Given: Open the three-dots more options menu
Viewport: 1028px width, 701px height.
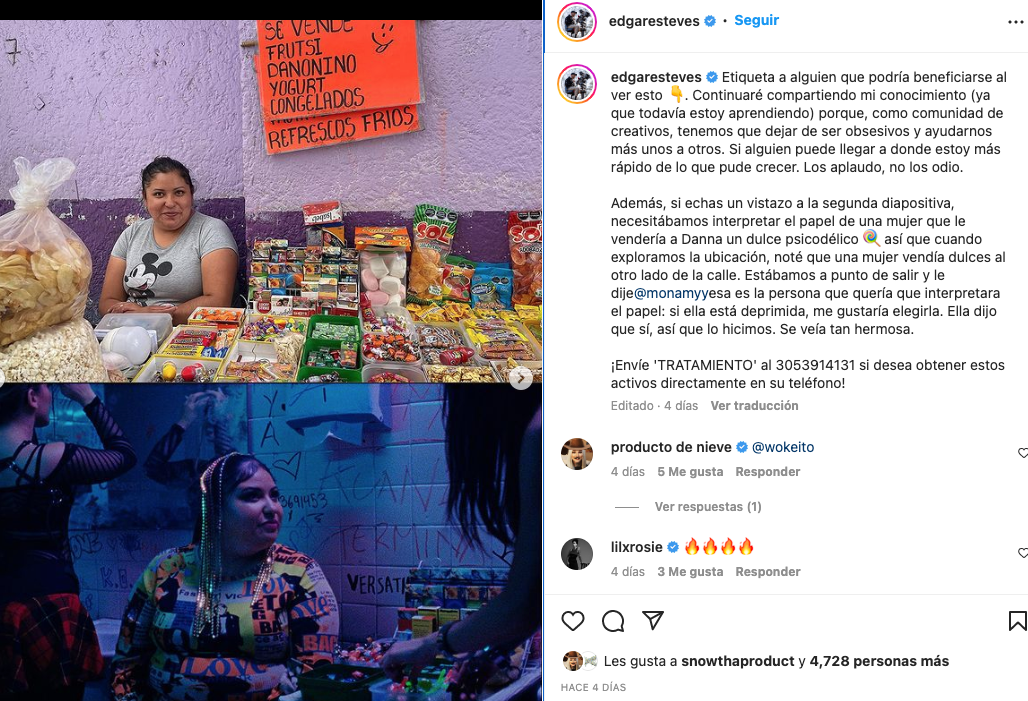Looking at the screenshot, I should click(1015, 22).
